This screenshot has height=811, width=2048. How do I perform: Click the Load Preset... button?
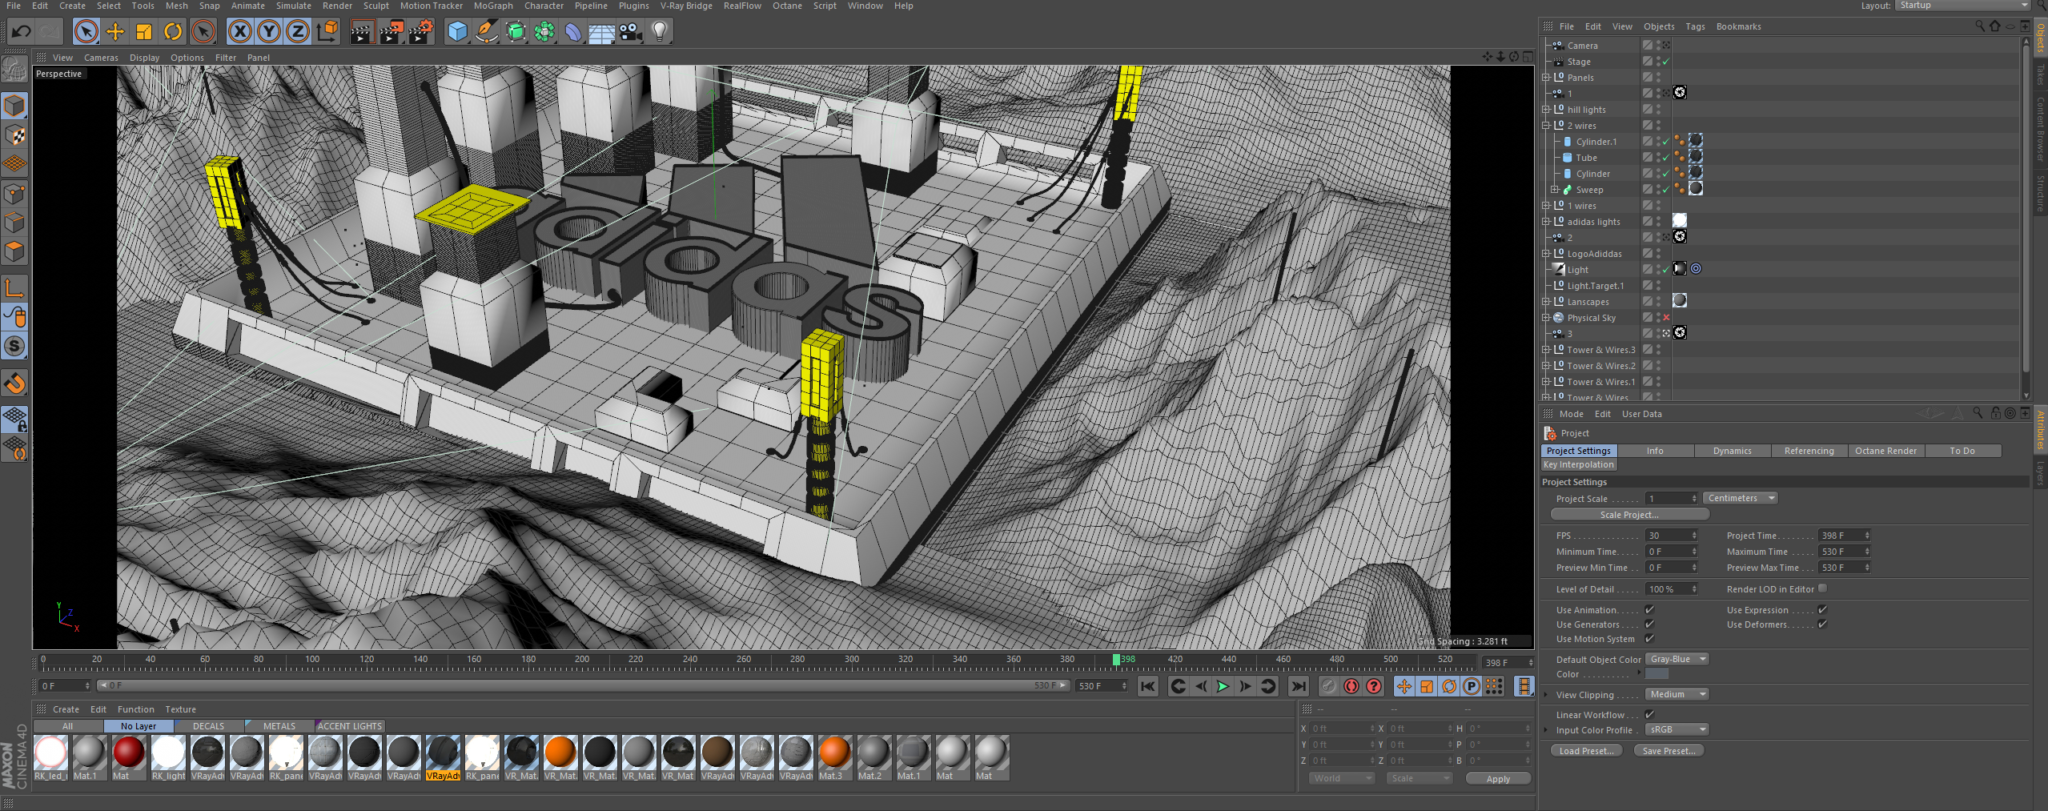[1586, 751]
